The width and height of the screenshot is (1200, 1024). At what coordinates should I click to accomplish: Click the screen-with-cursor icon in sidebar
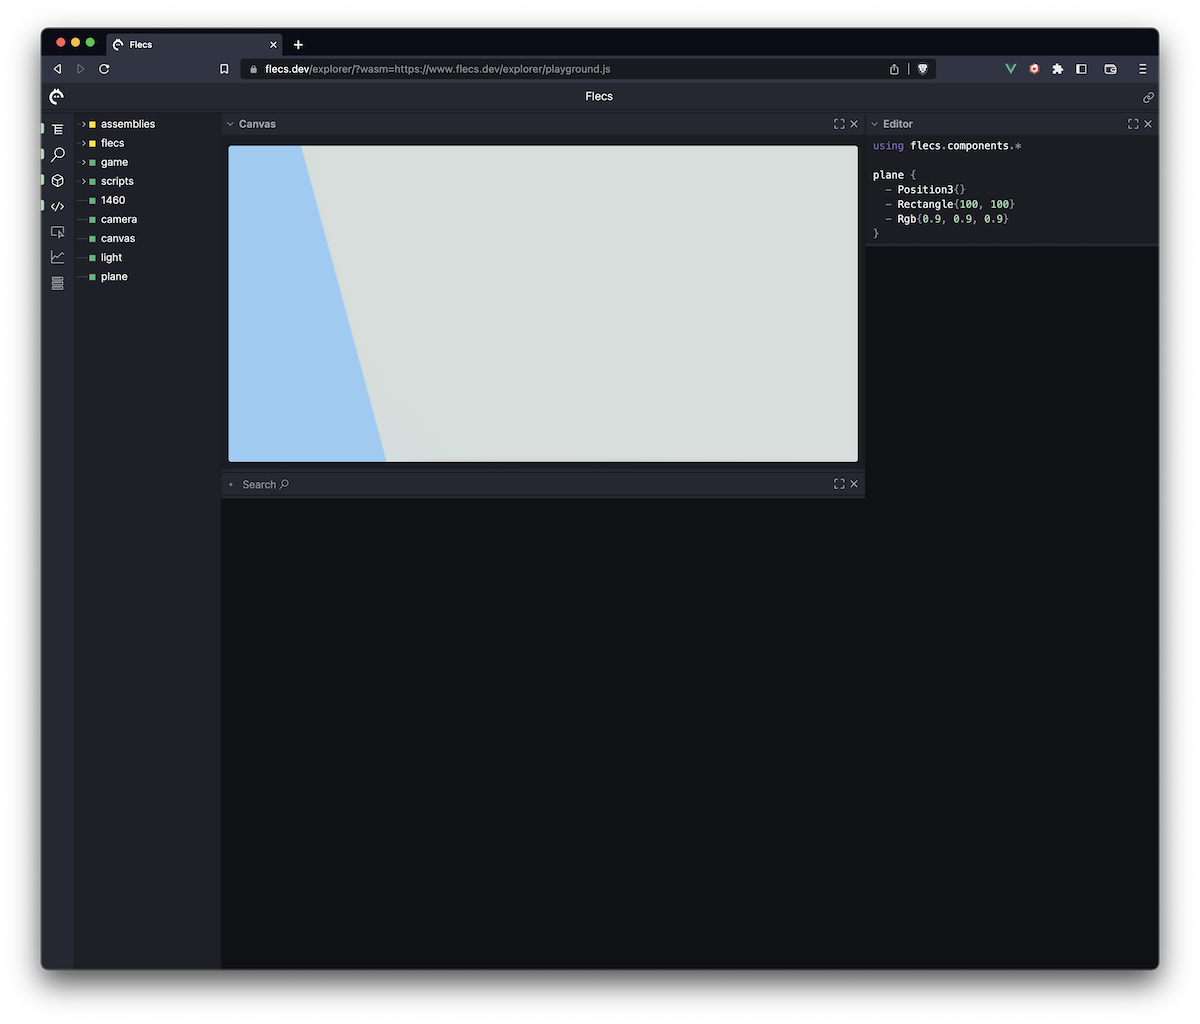57,232
